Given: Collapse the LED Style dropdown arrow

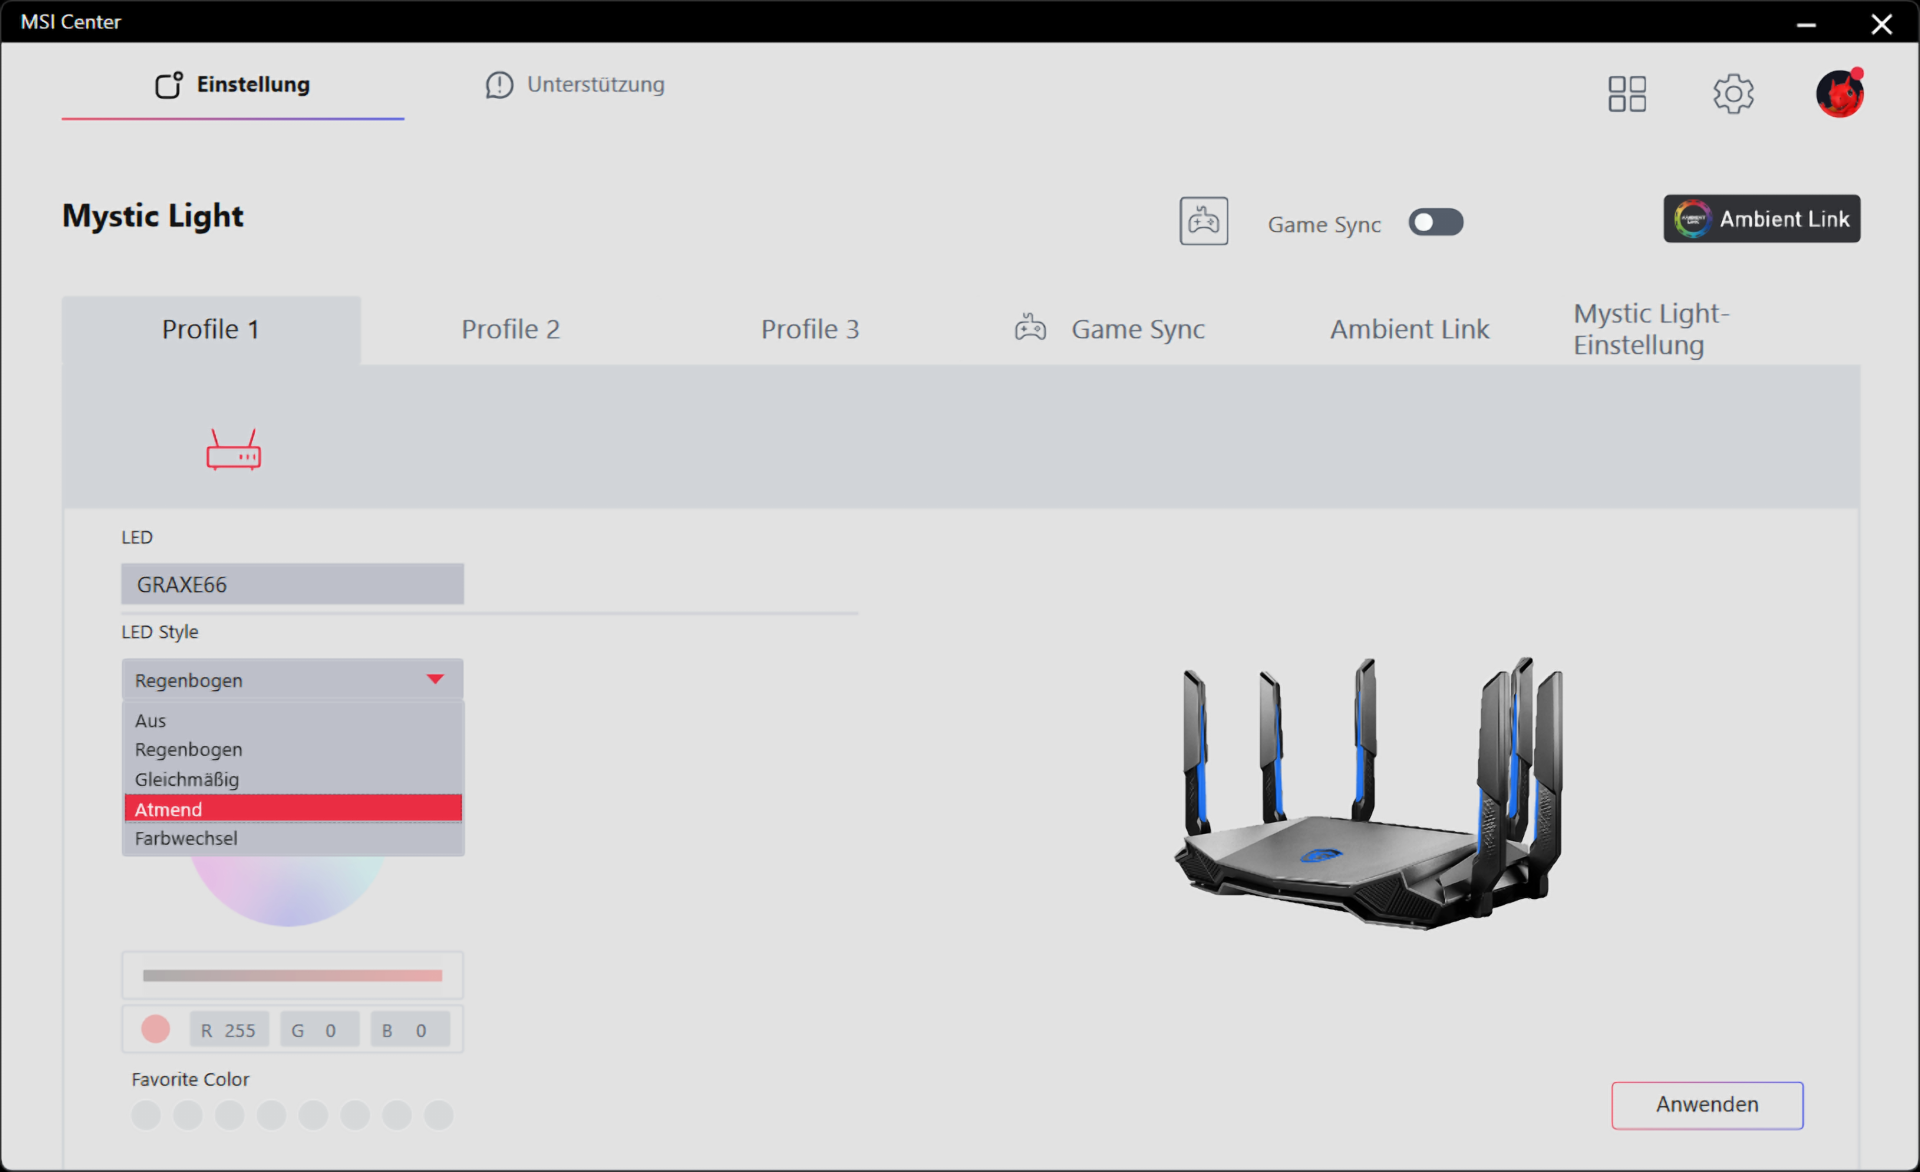Looking at the screenshot, I should [x=435, y=680].
